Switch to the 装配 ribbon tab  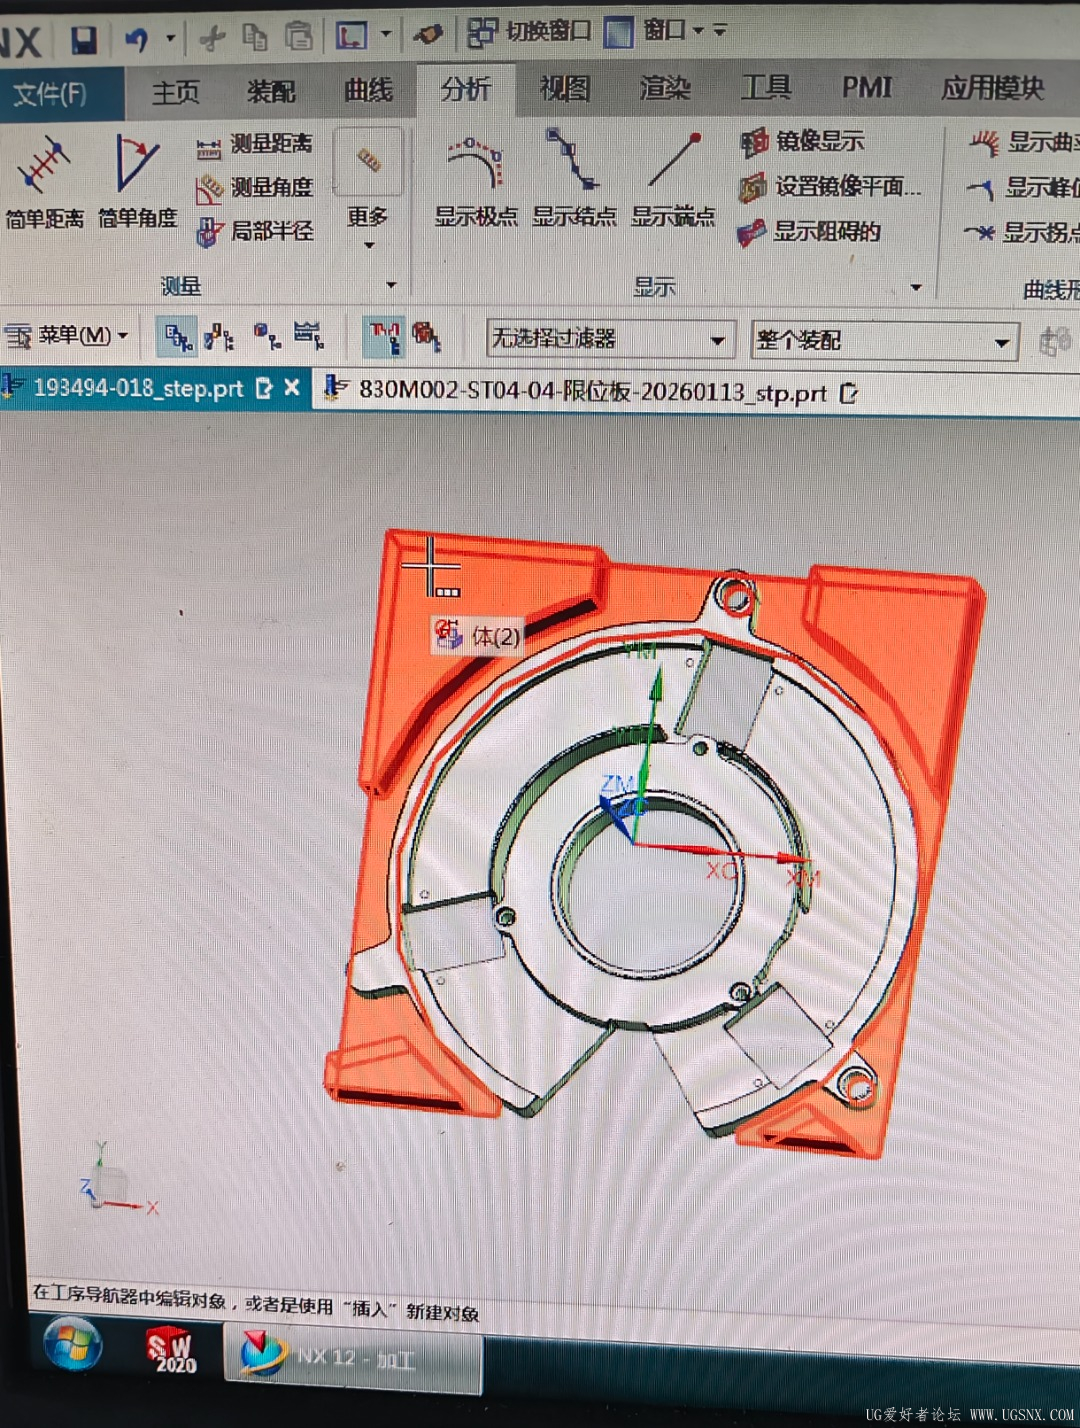(x=271, y=92)
